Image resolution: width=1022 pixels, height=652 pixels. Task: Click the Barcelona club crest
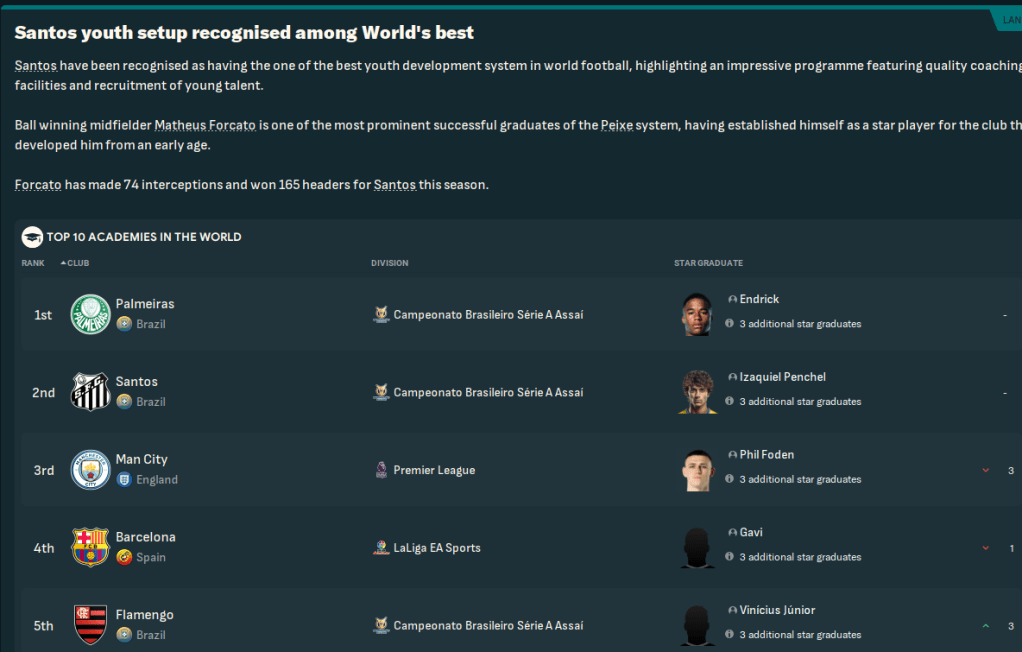pos(90,548)
